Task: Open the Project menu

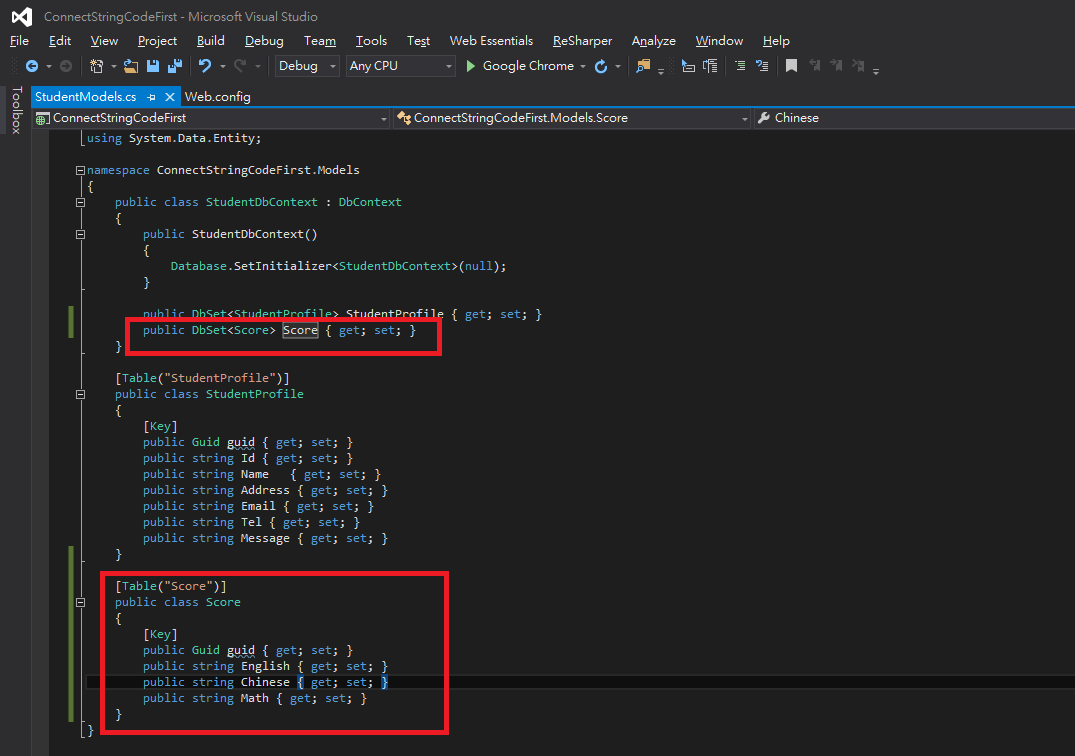Action: (157, 41)
